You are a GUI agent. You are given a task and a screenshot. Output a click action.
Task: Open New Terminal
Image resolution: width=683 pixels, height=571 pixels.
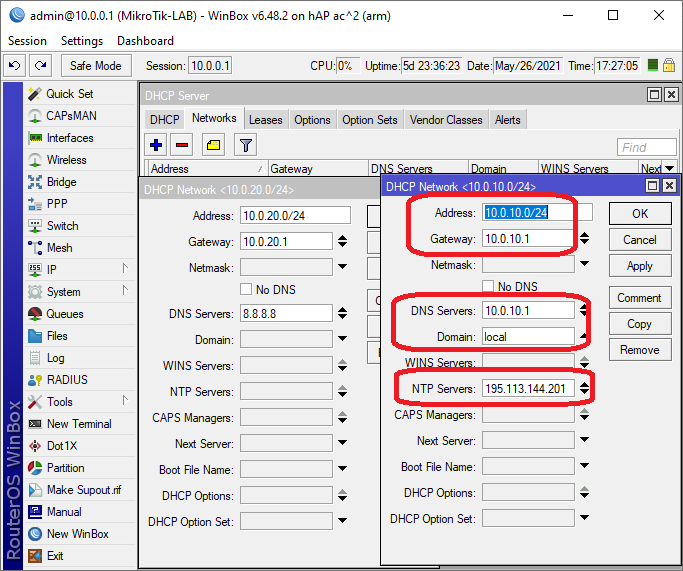(80, 424)
